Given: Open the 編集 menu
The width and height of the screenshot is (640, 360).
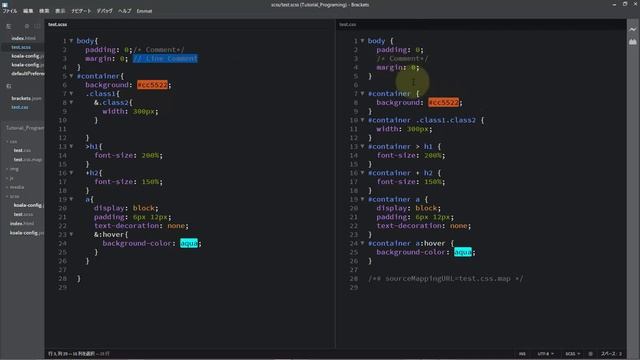Looking at the screenshot, I should pos(28,11).
